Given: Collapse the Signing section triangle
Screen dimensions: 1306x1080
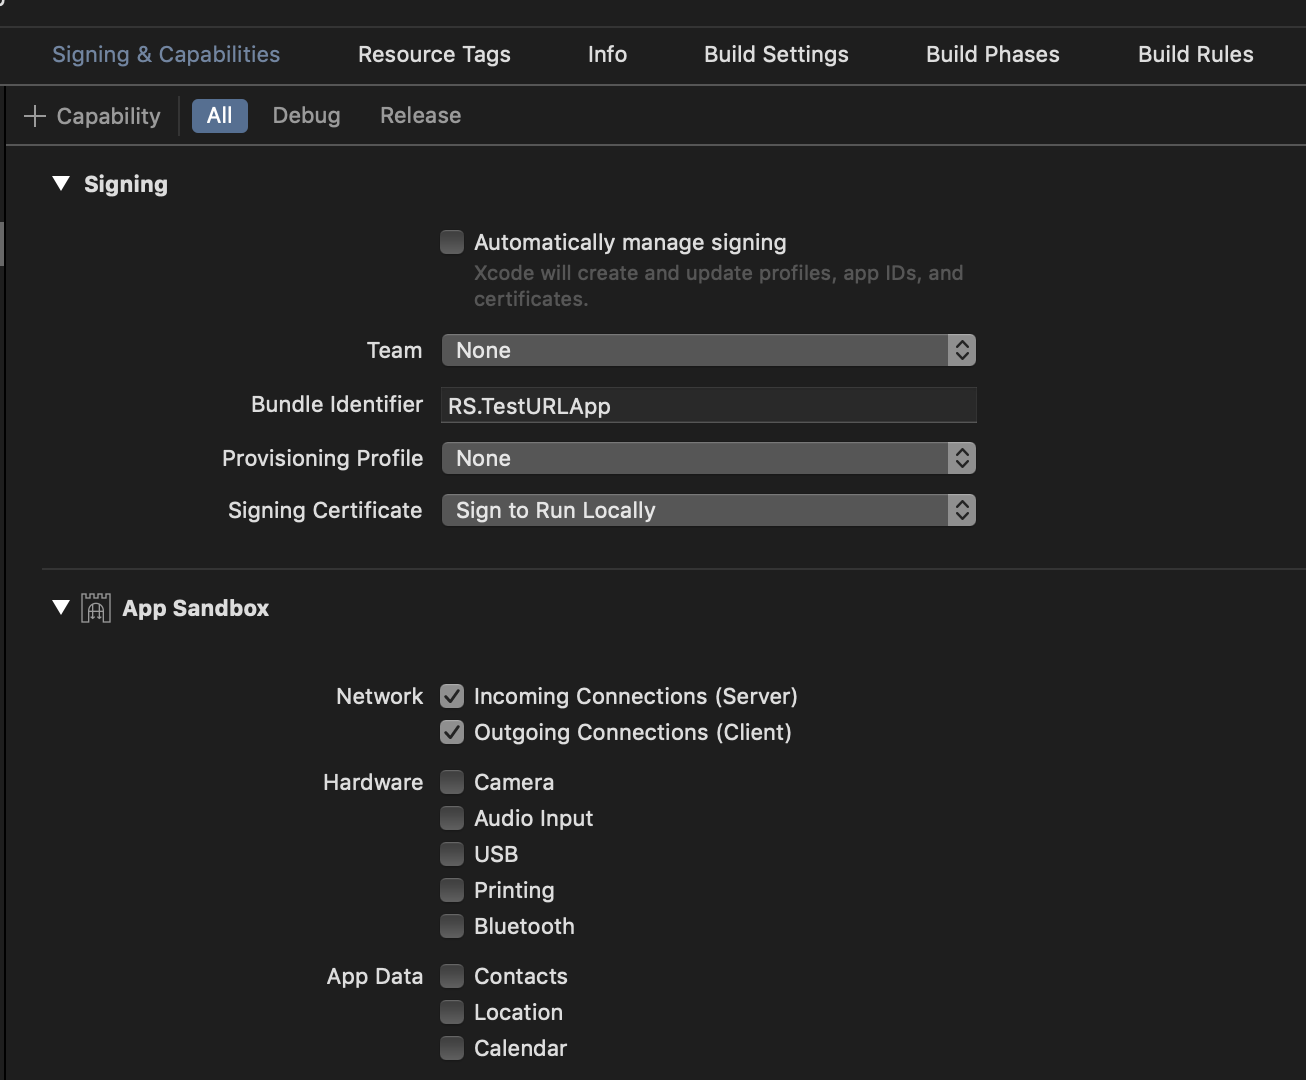Looking at the screenshot, I should click(61, 184).
